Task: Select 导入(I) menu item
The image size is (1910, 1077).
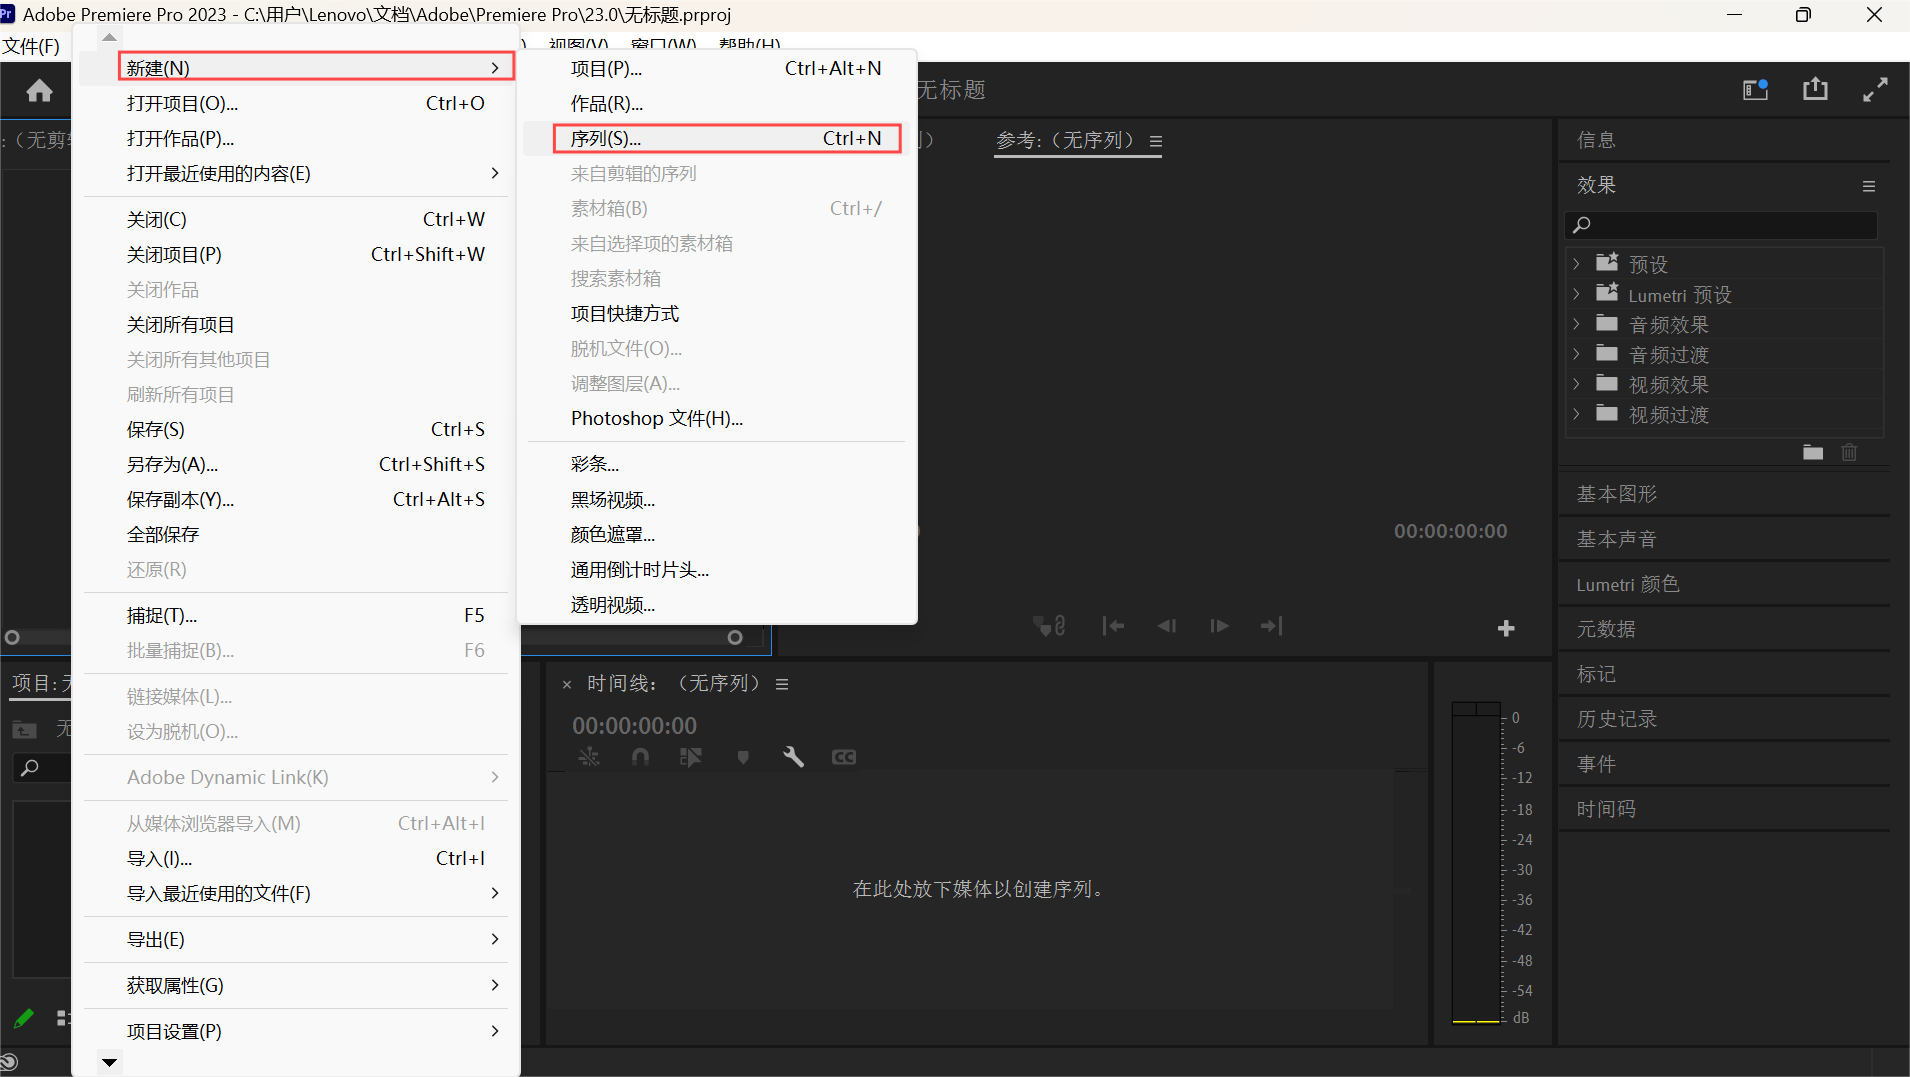Action: pos(297,858)
